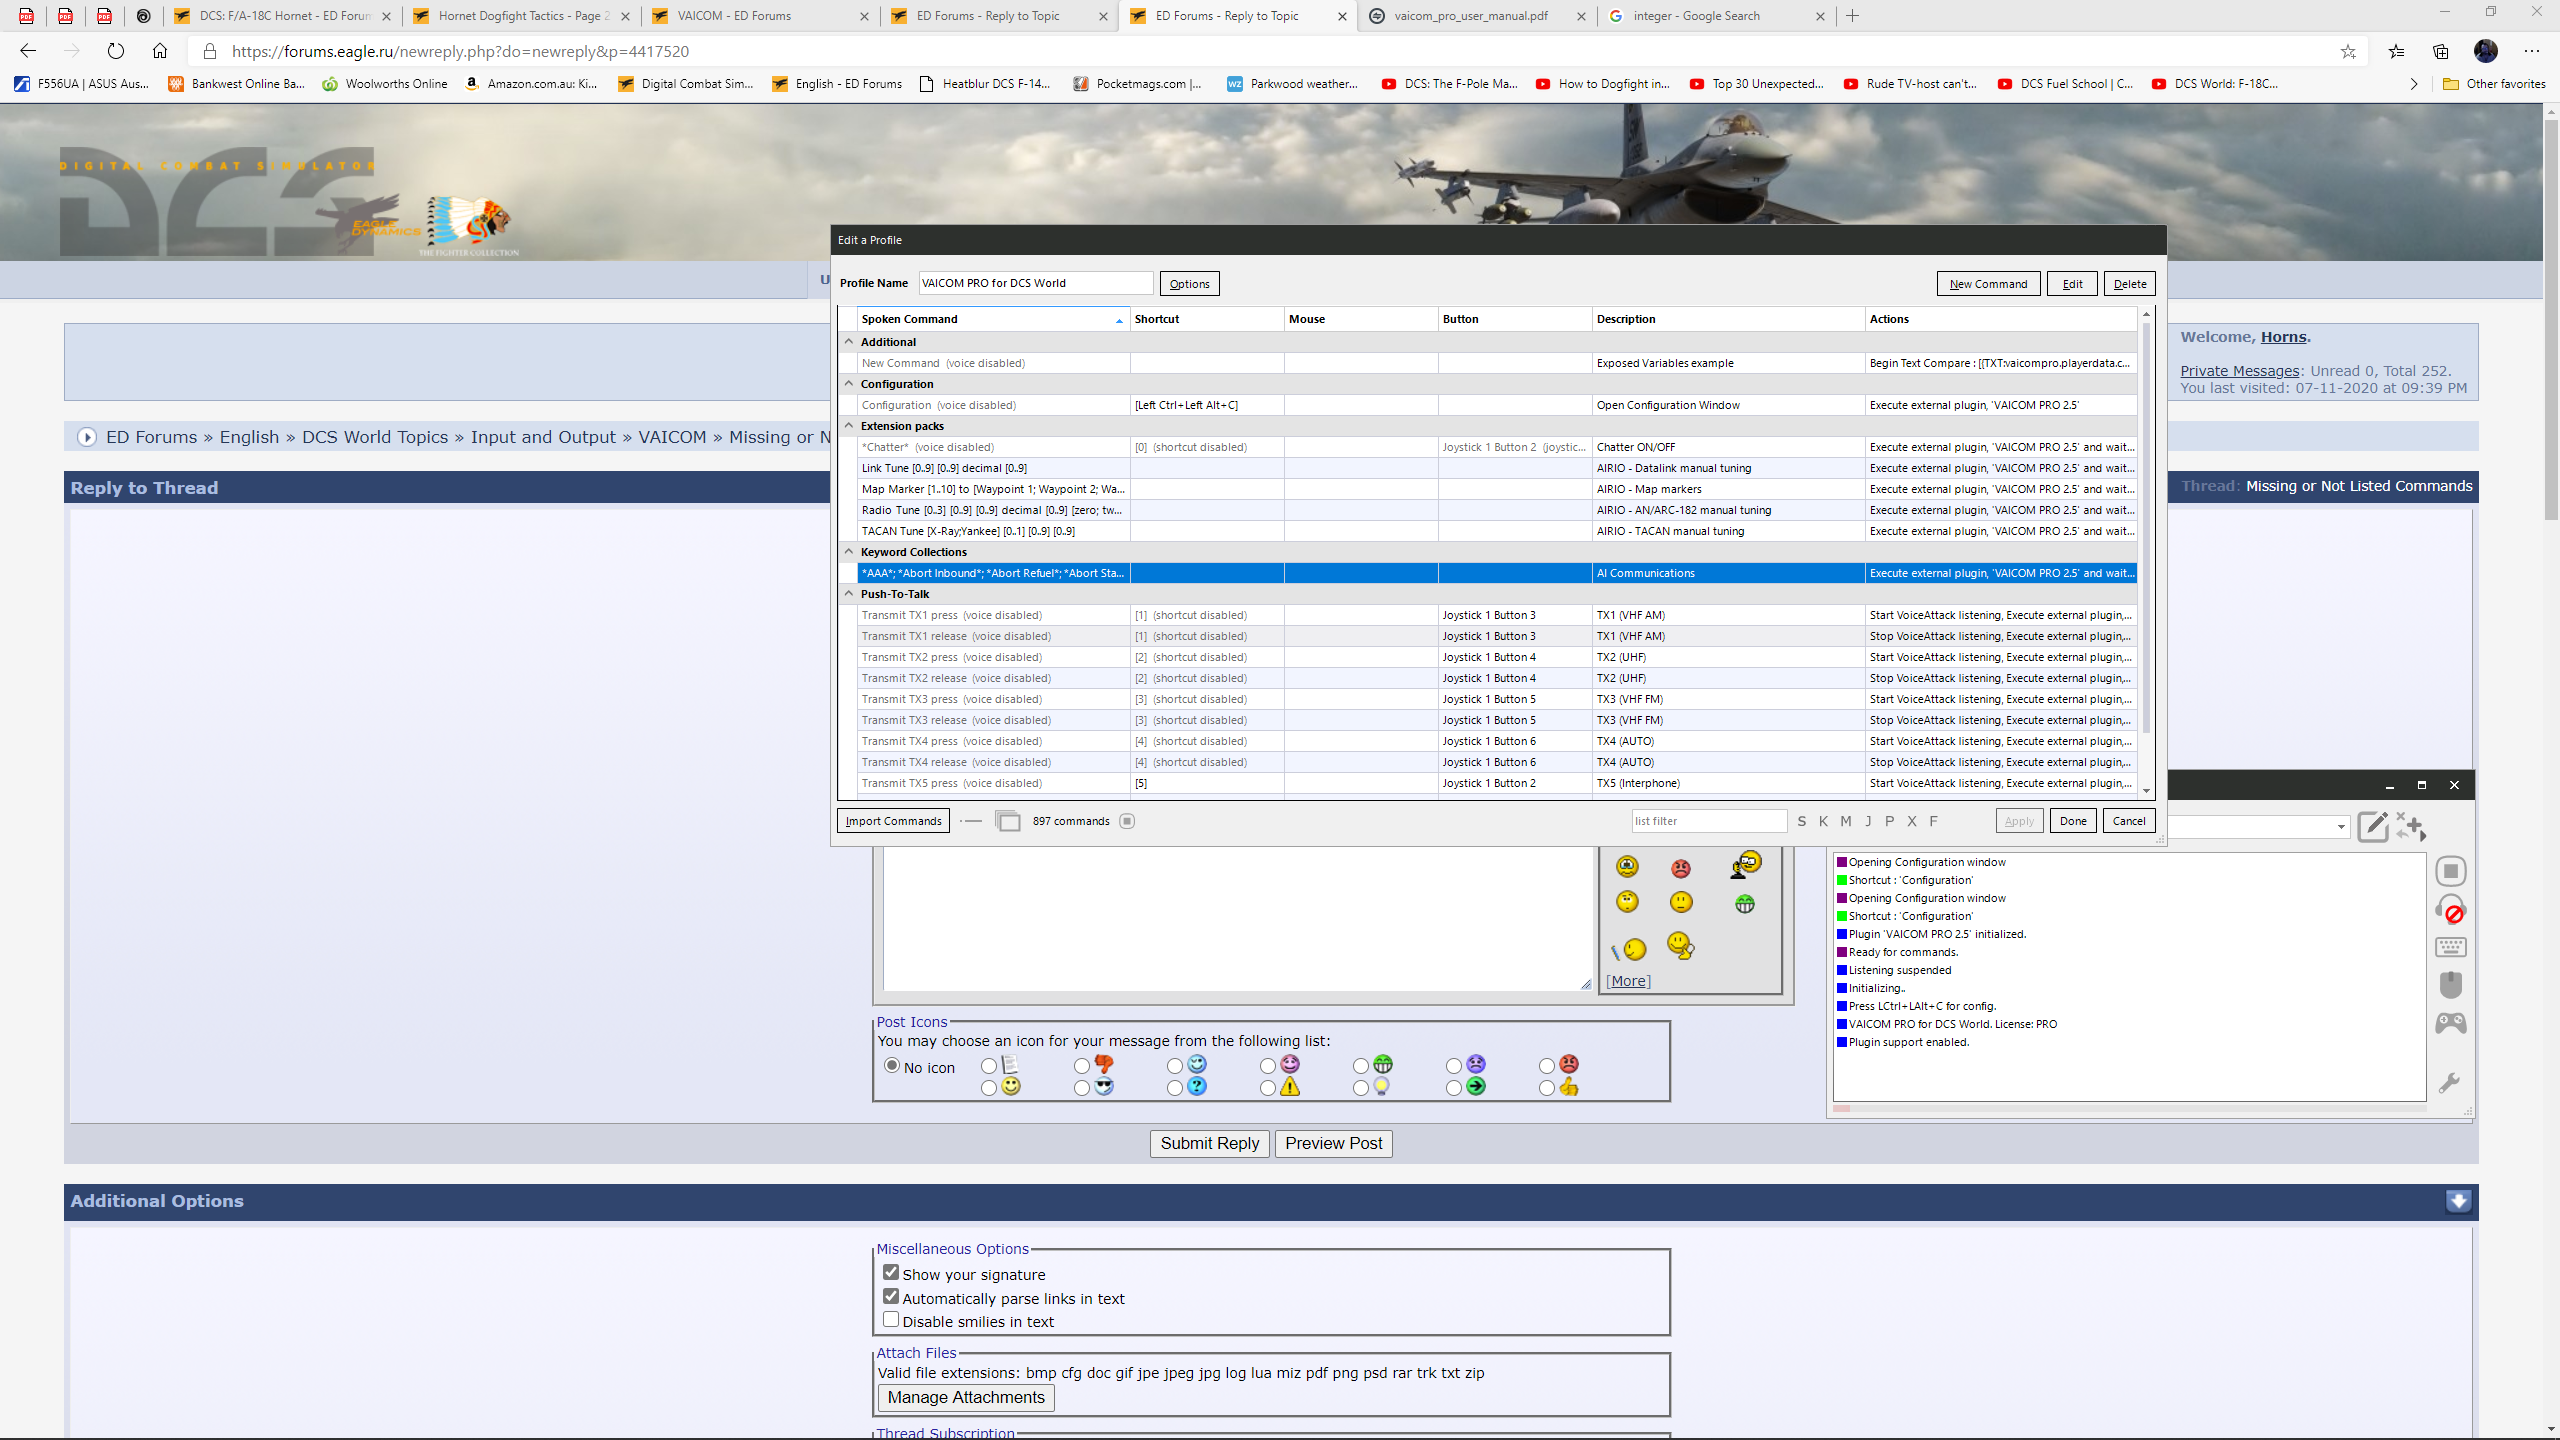
Task: Open the English - ED Forums bookmark
Action: click(837, 84)
